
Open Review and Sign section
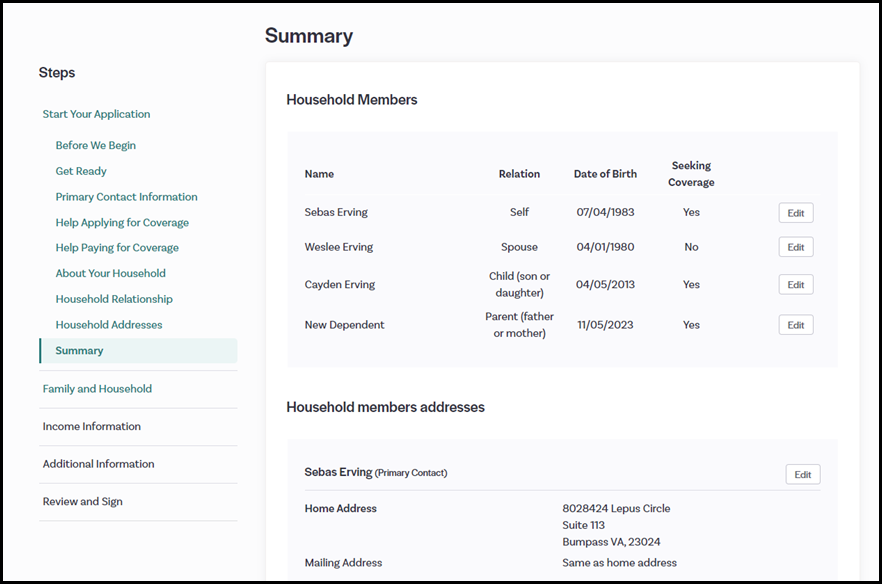point(82,502)
